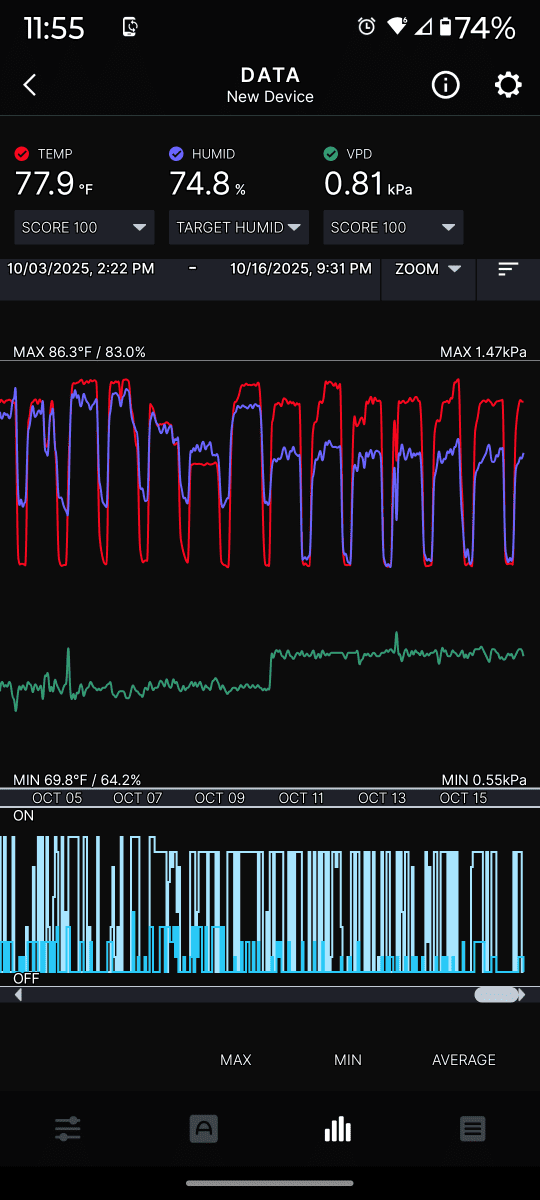Open the info circle icon
The height and width of the screenshot is (1200, 540).
tap(445, 85)
